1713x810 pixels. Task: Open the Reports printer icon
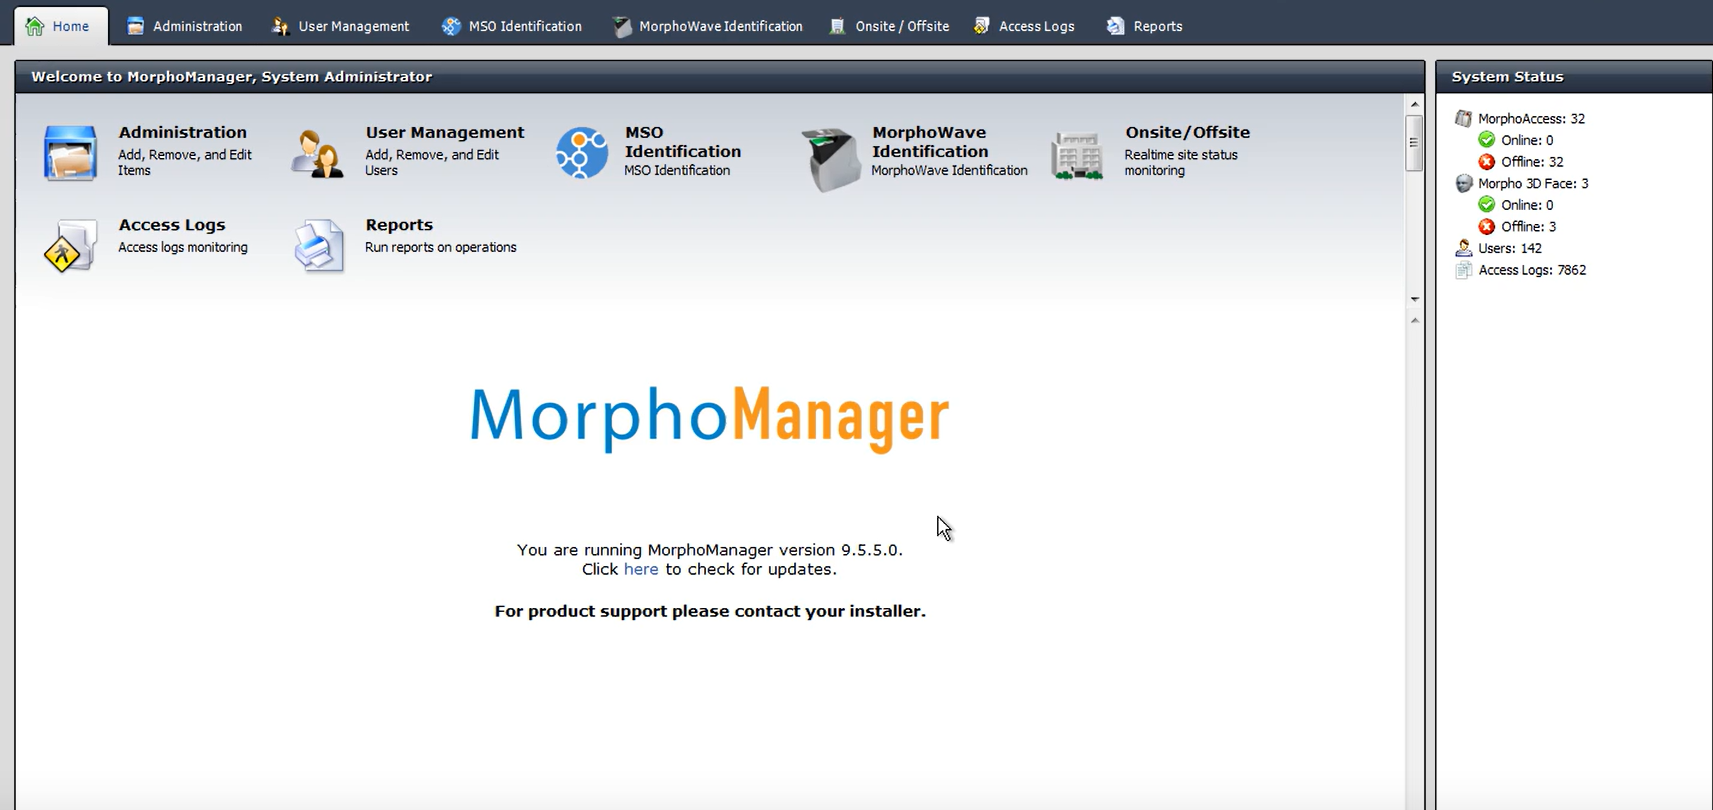point(319,246)
